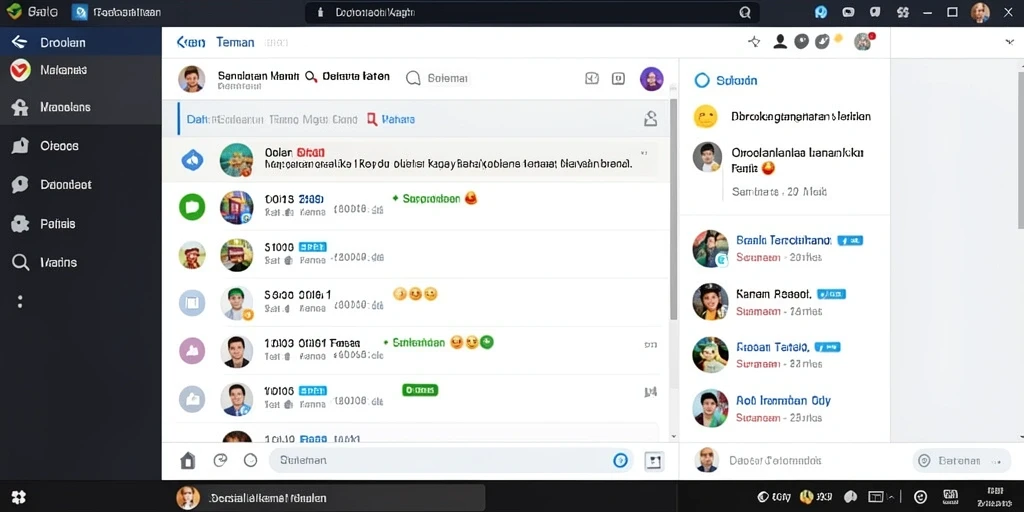Toggle the pale blue square checkbox on the fourth chat row
1024x512 pixels.
pos(192,302)
